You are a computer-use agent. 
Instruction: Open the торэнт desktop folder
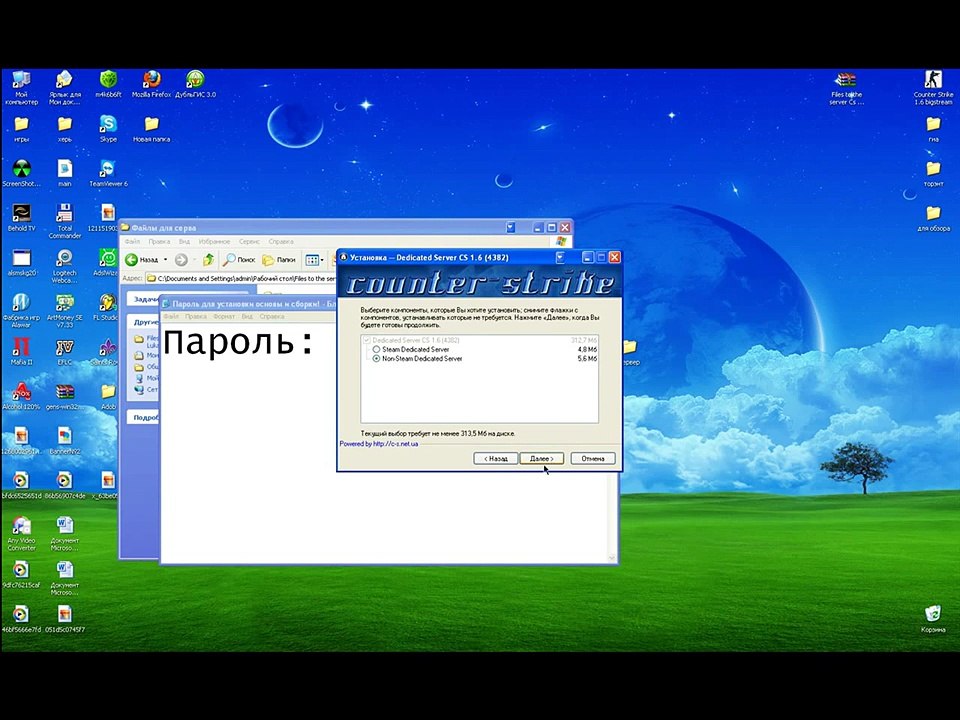point(933,173)
